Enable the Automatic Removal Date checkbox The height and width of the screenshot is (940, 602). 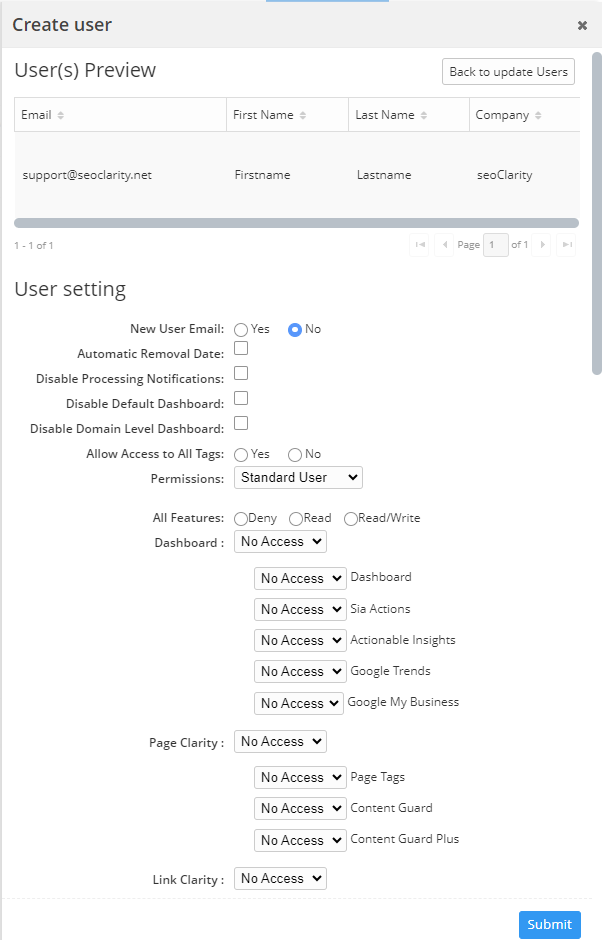(241, 349)
